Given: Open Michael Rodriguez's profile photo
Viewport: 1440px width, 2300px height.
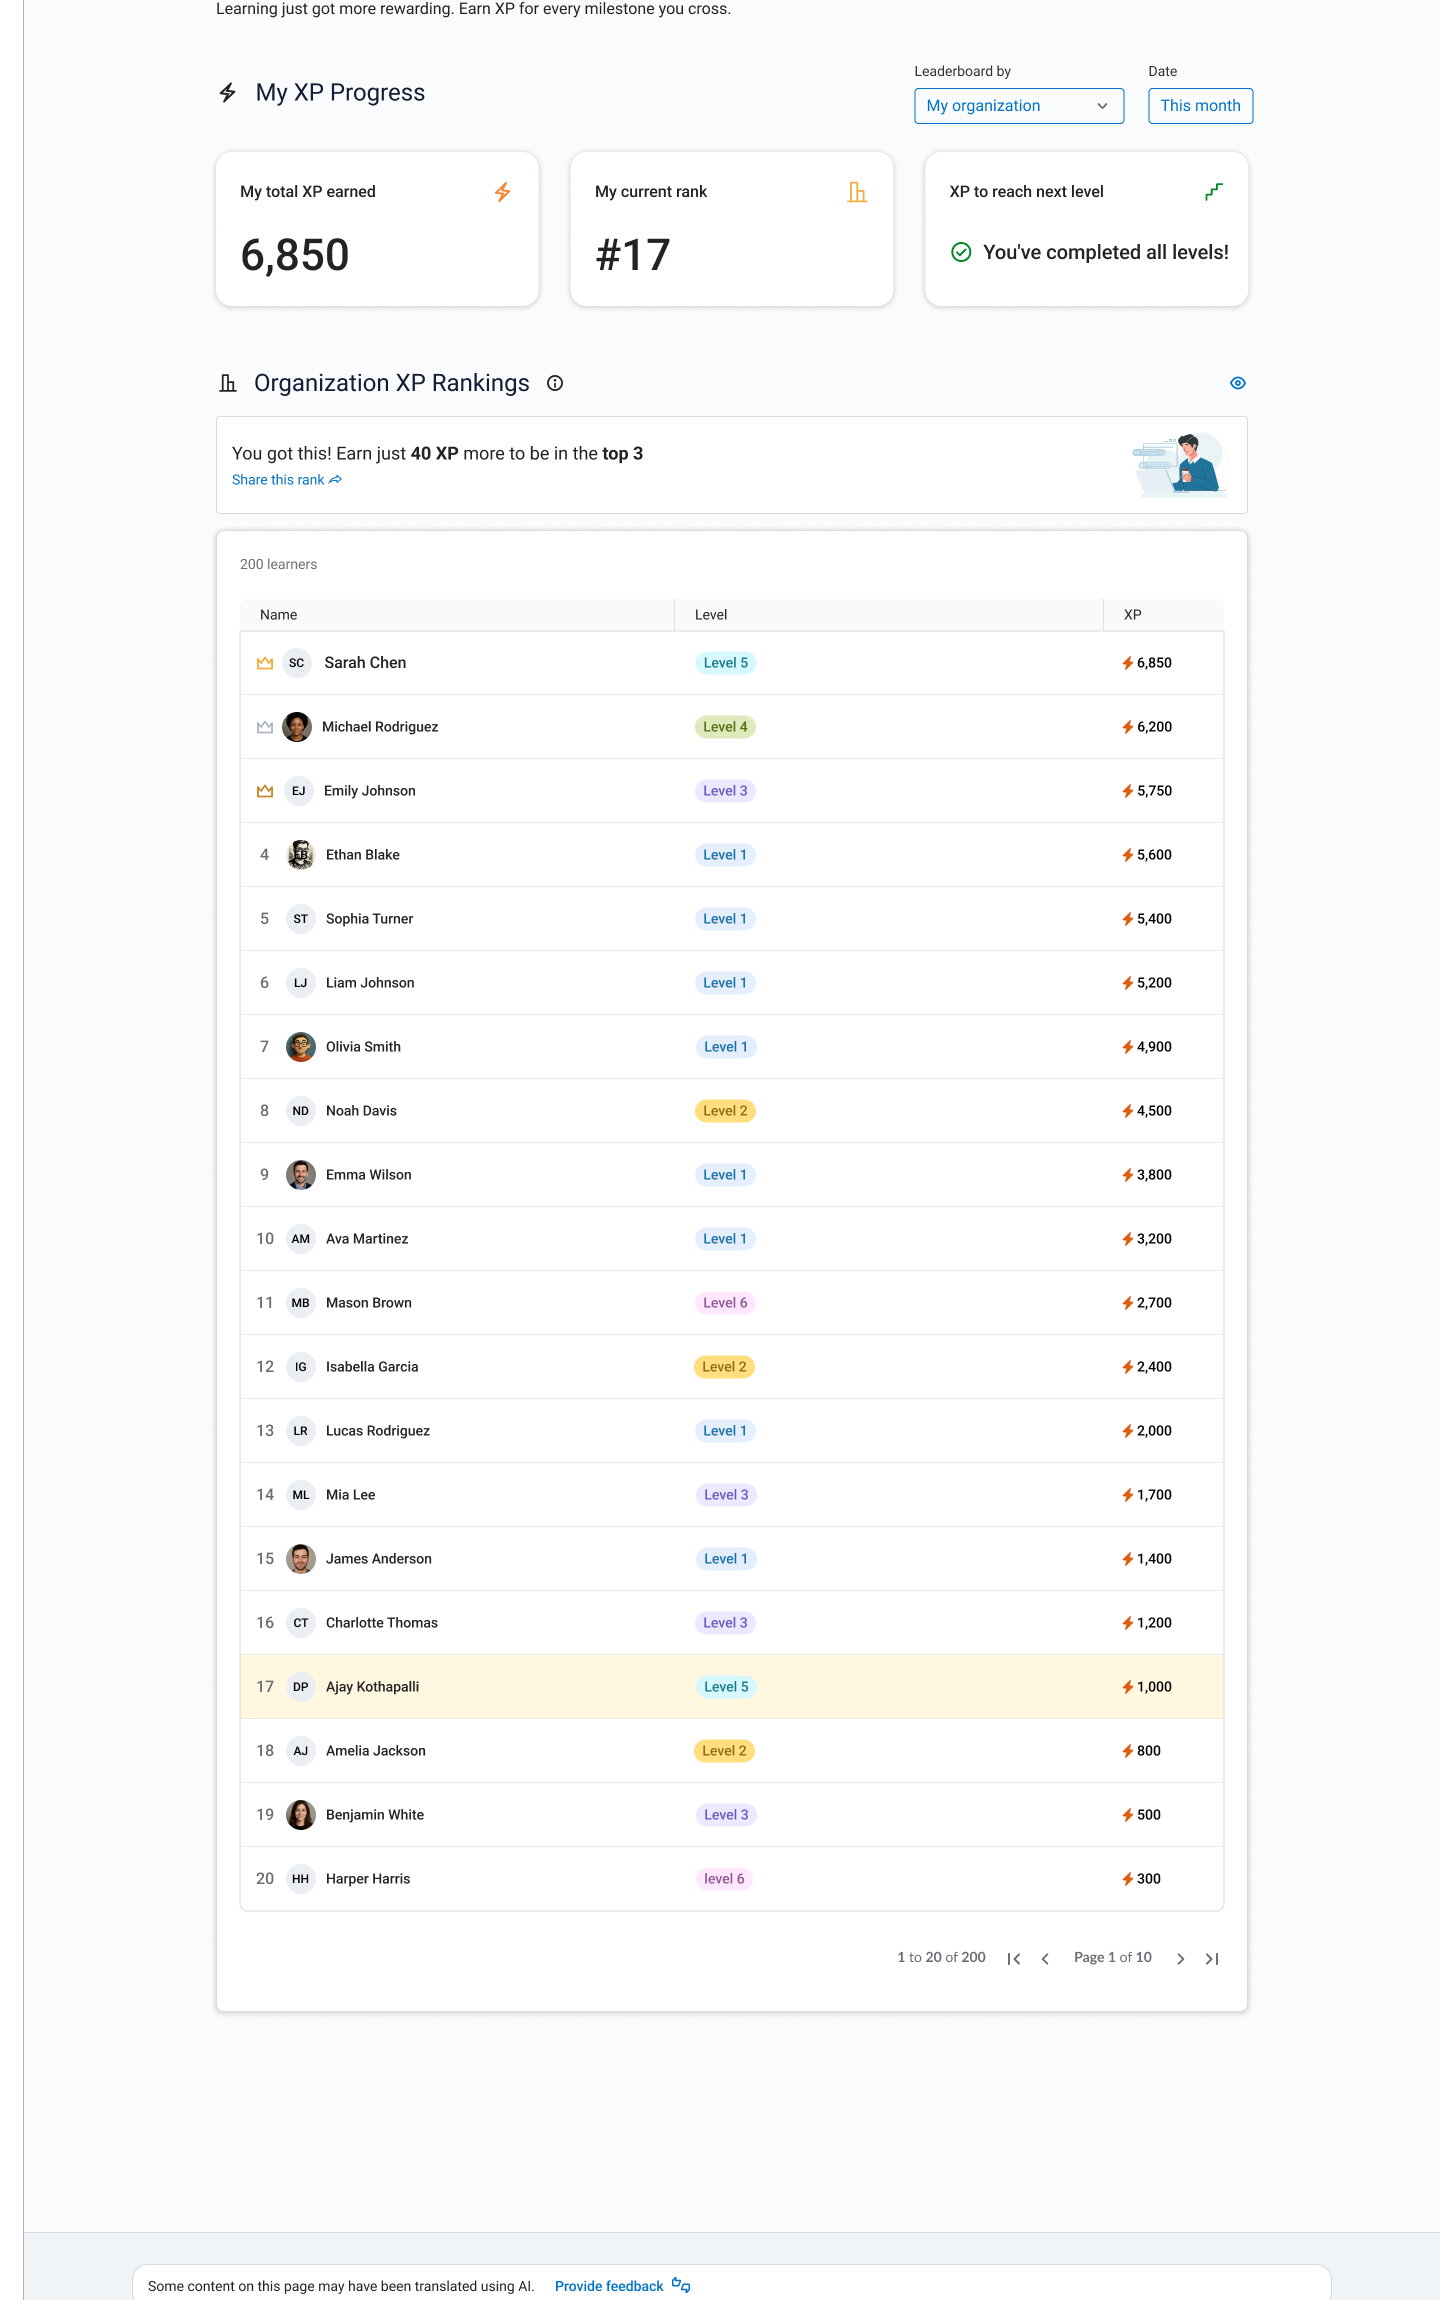Looking at the screenshot, I should click(297, 727).
